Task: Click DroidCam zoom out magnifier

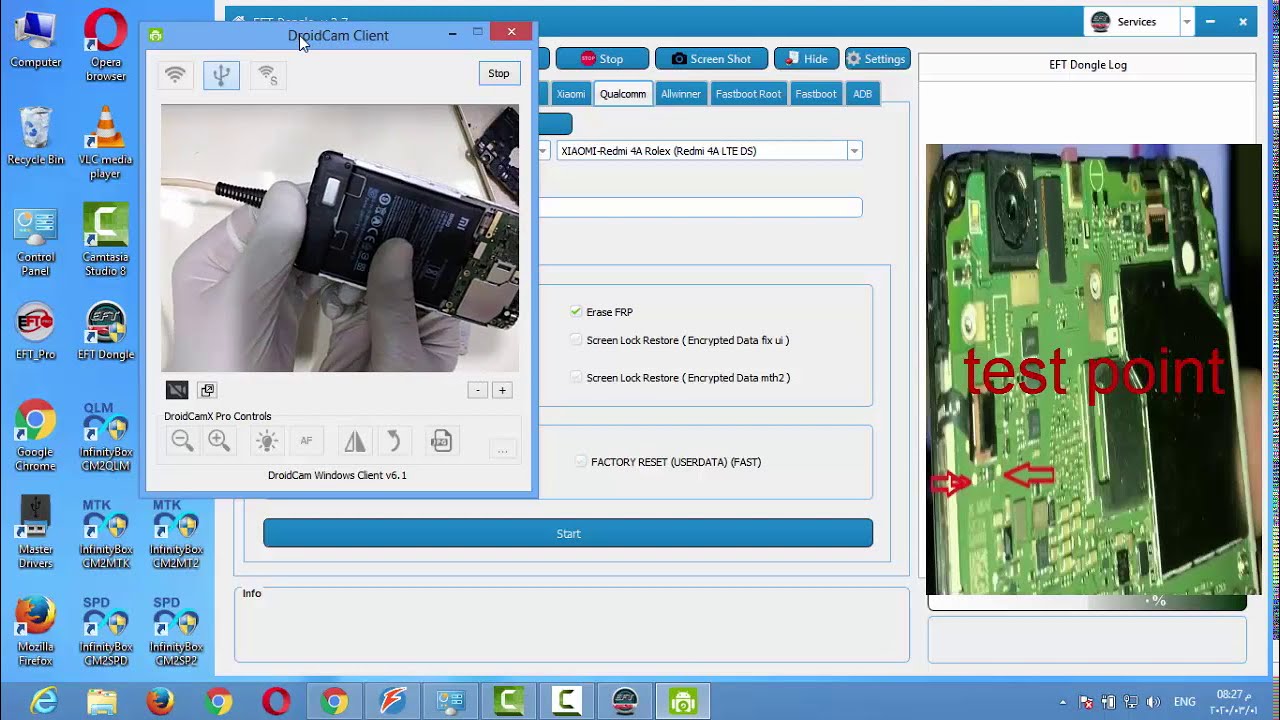Action: 182,441
